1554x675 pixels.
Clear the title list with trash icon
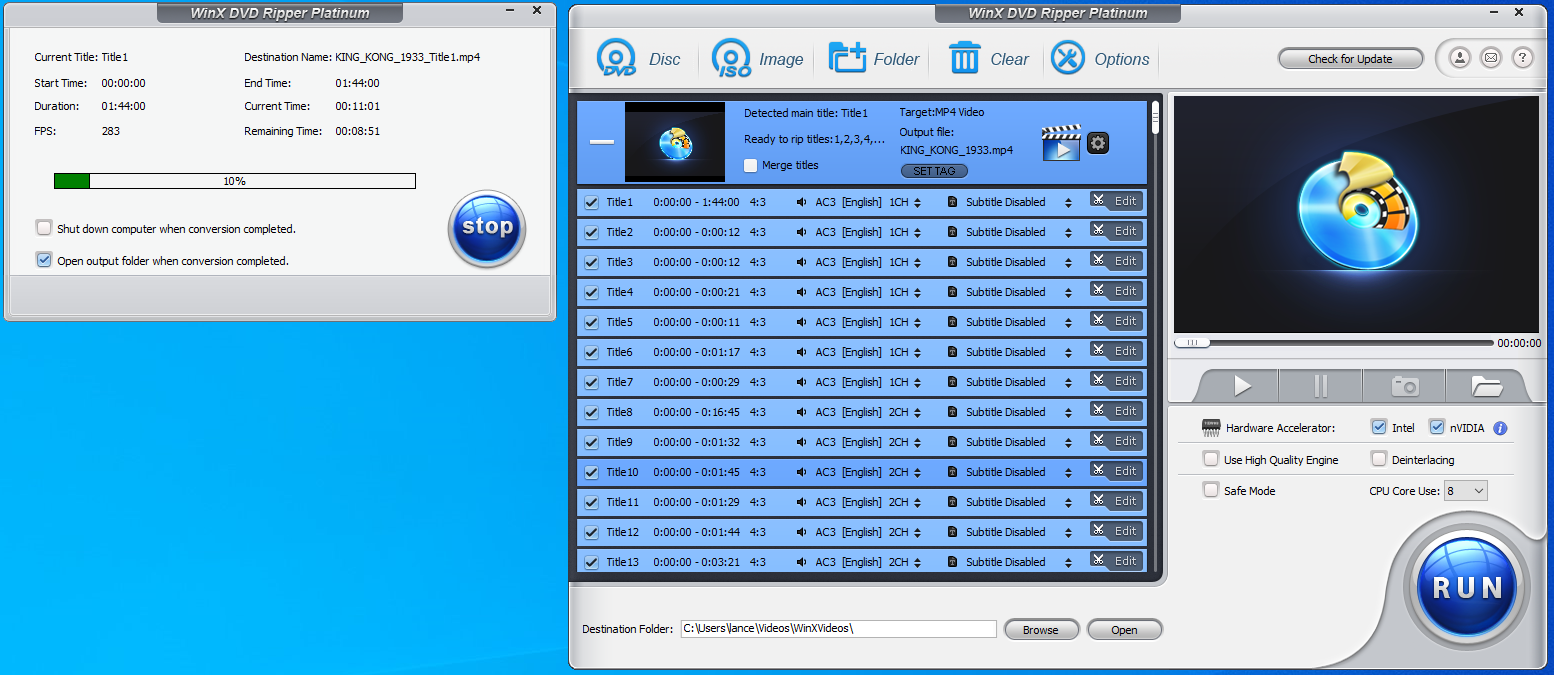tap(988, 59)
